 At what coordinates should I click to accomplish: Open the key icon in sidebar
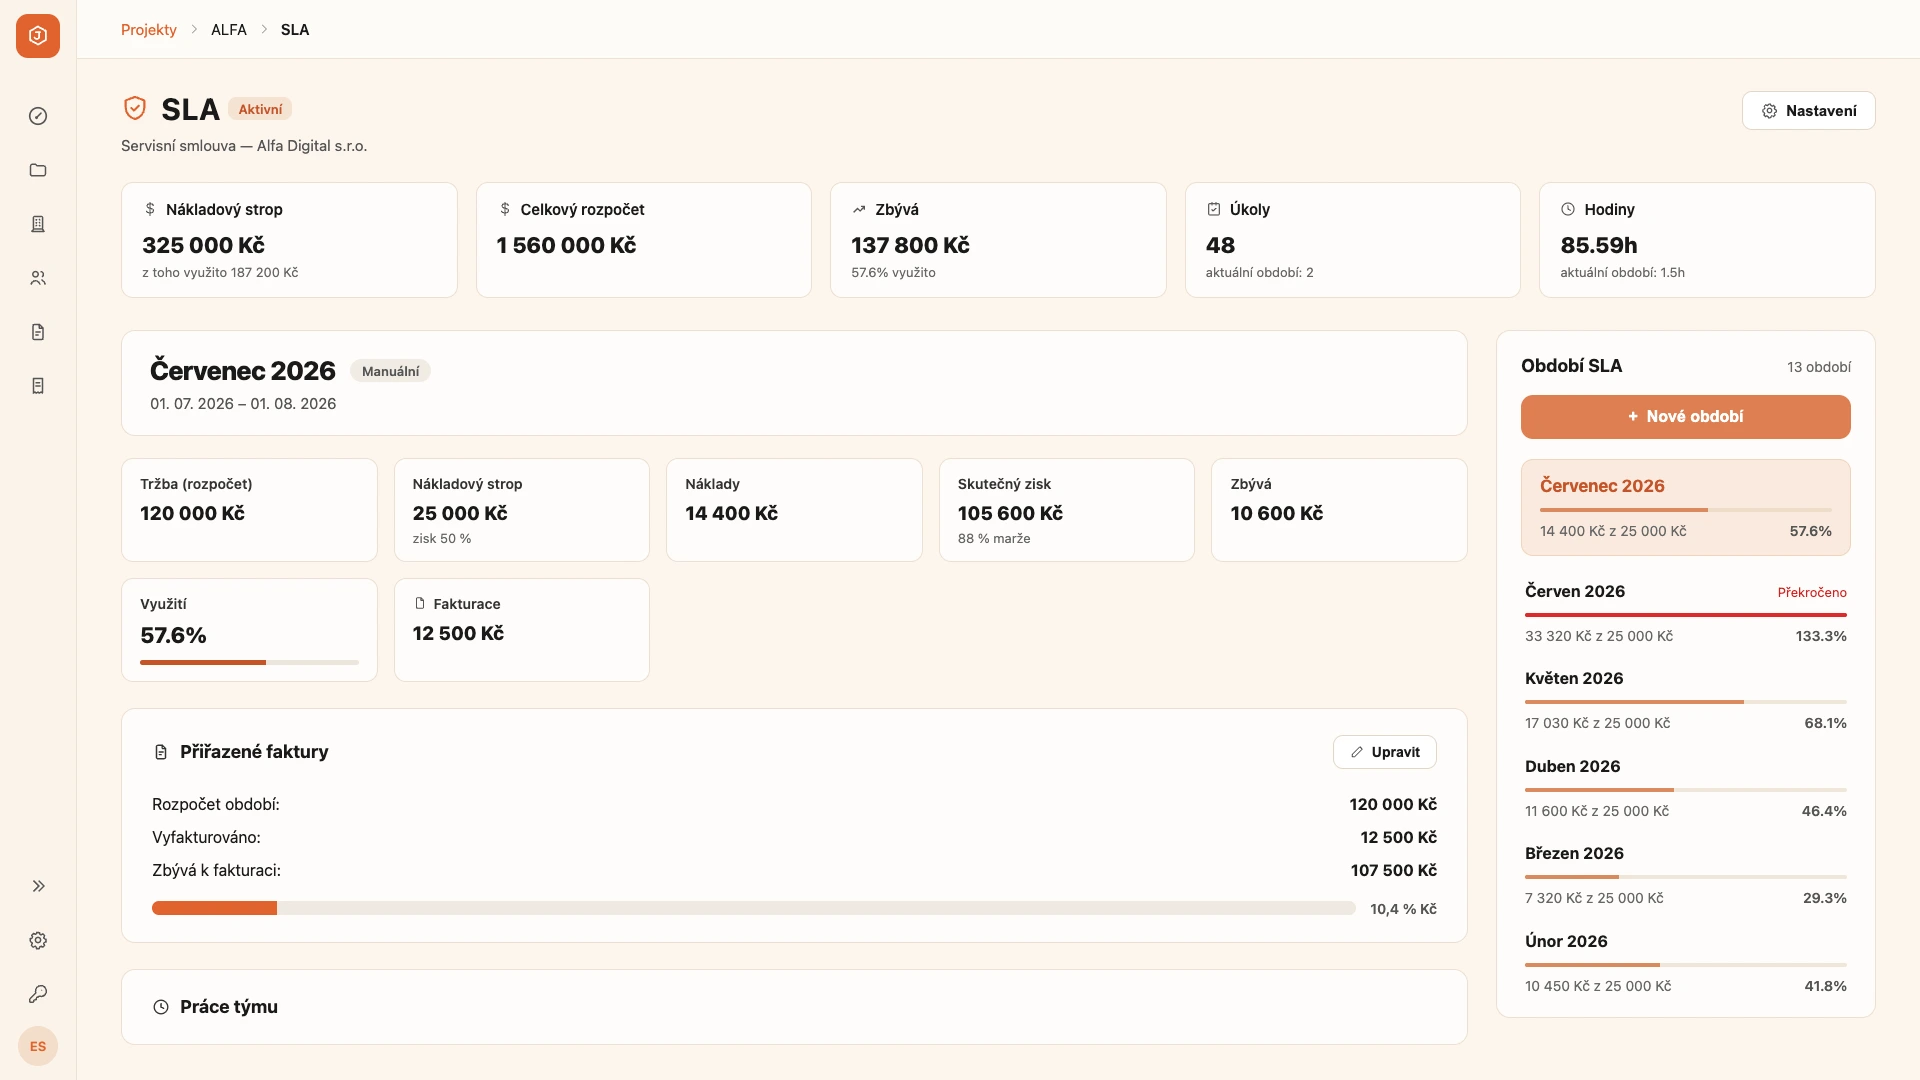coord(38,994)
